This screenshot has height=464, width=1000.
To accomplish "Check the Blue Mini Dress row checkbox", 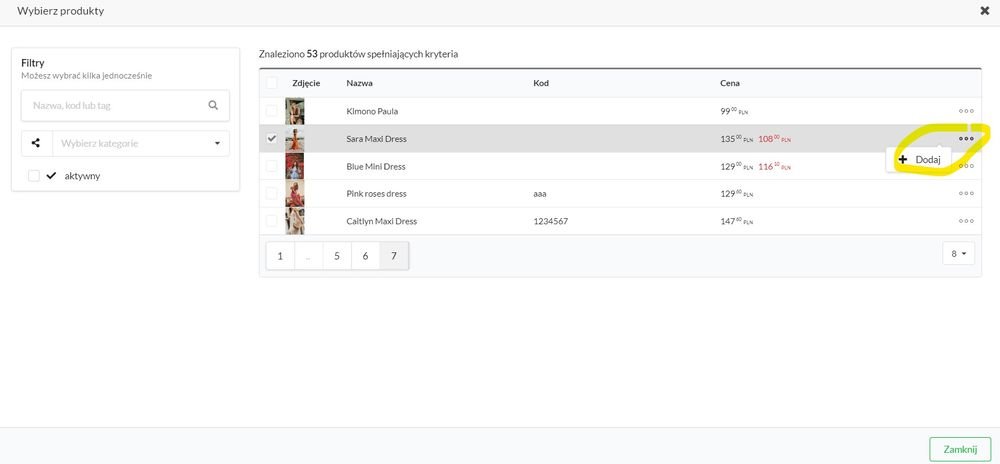I will [x=272, y=166].
